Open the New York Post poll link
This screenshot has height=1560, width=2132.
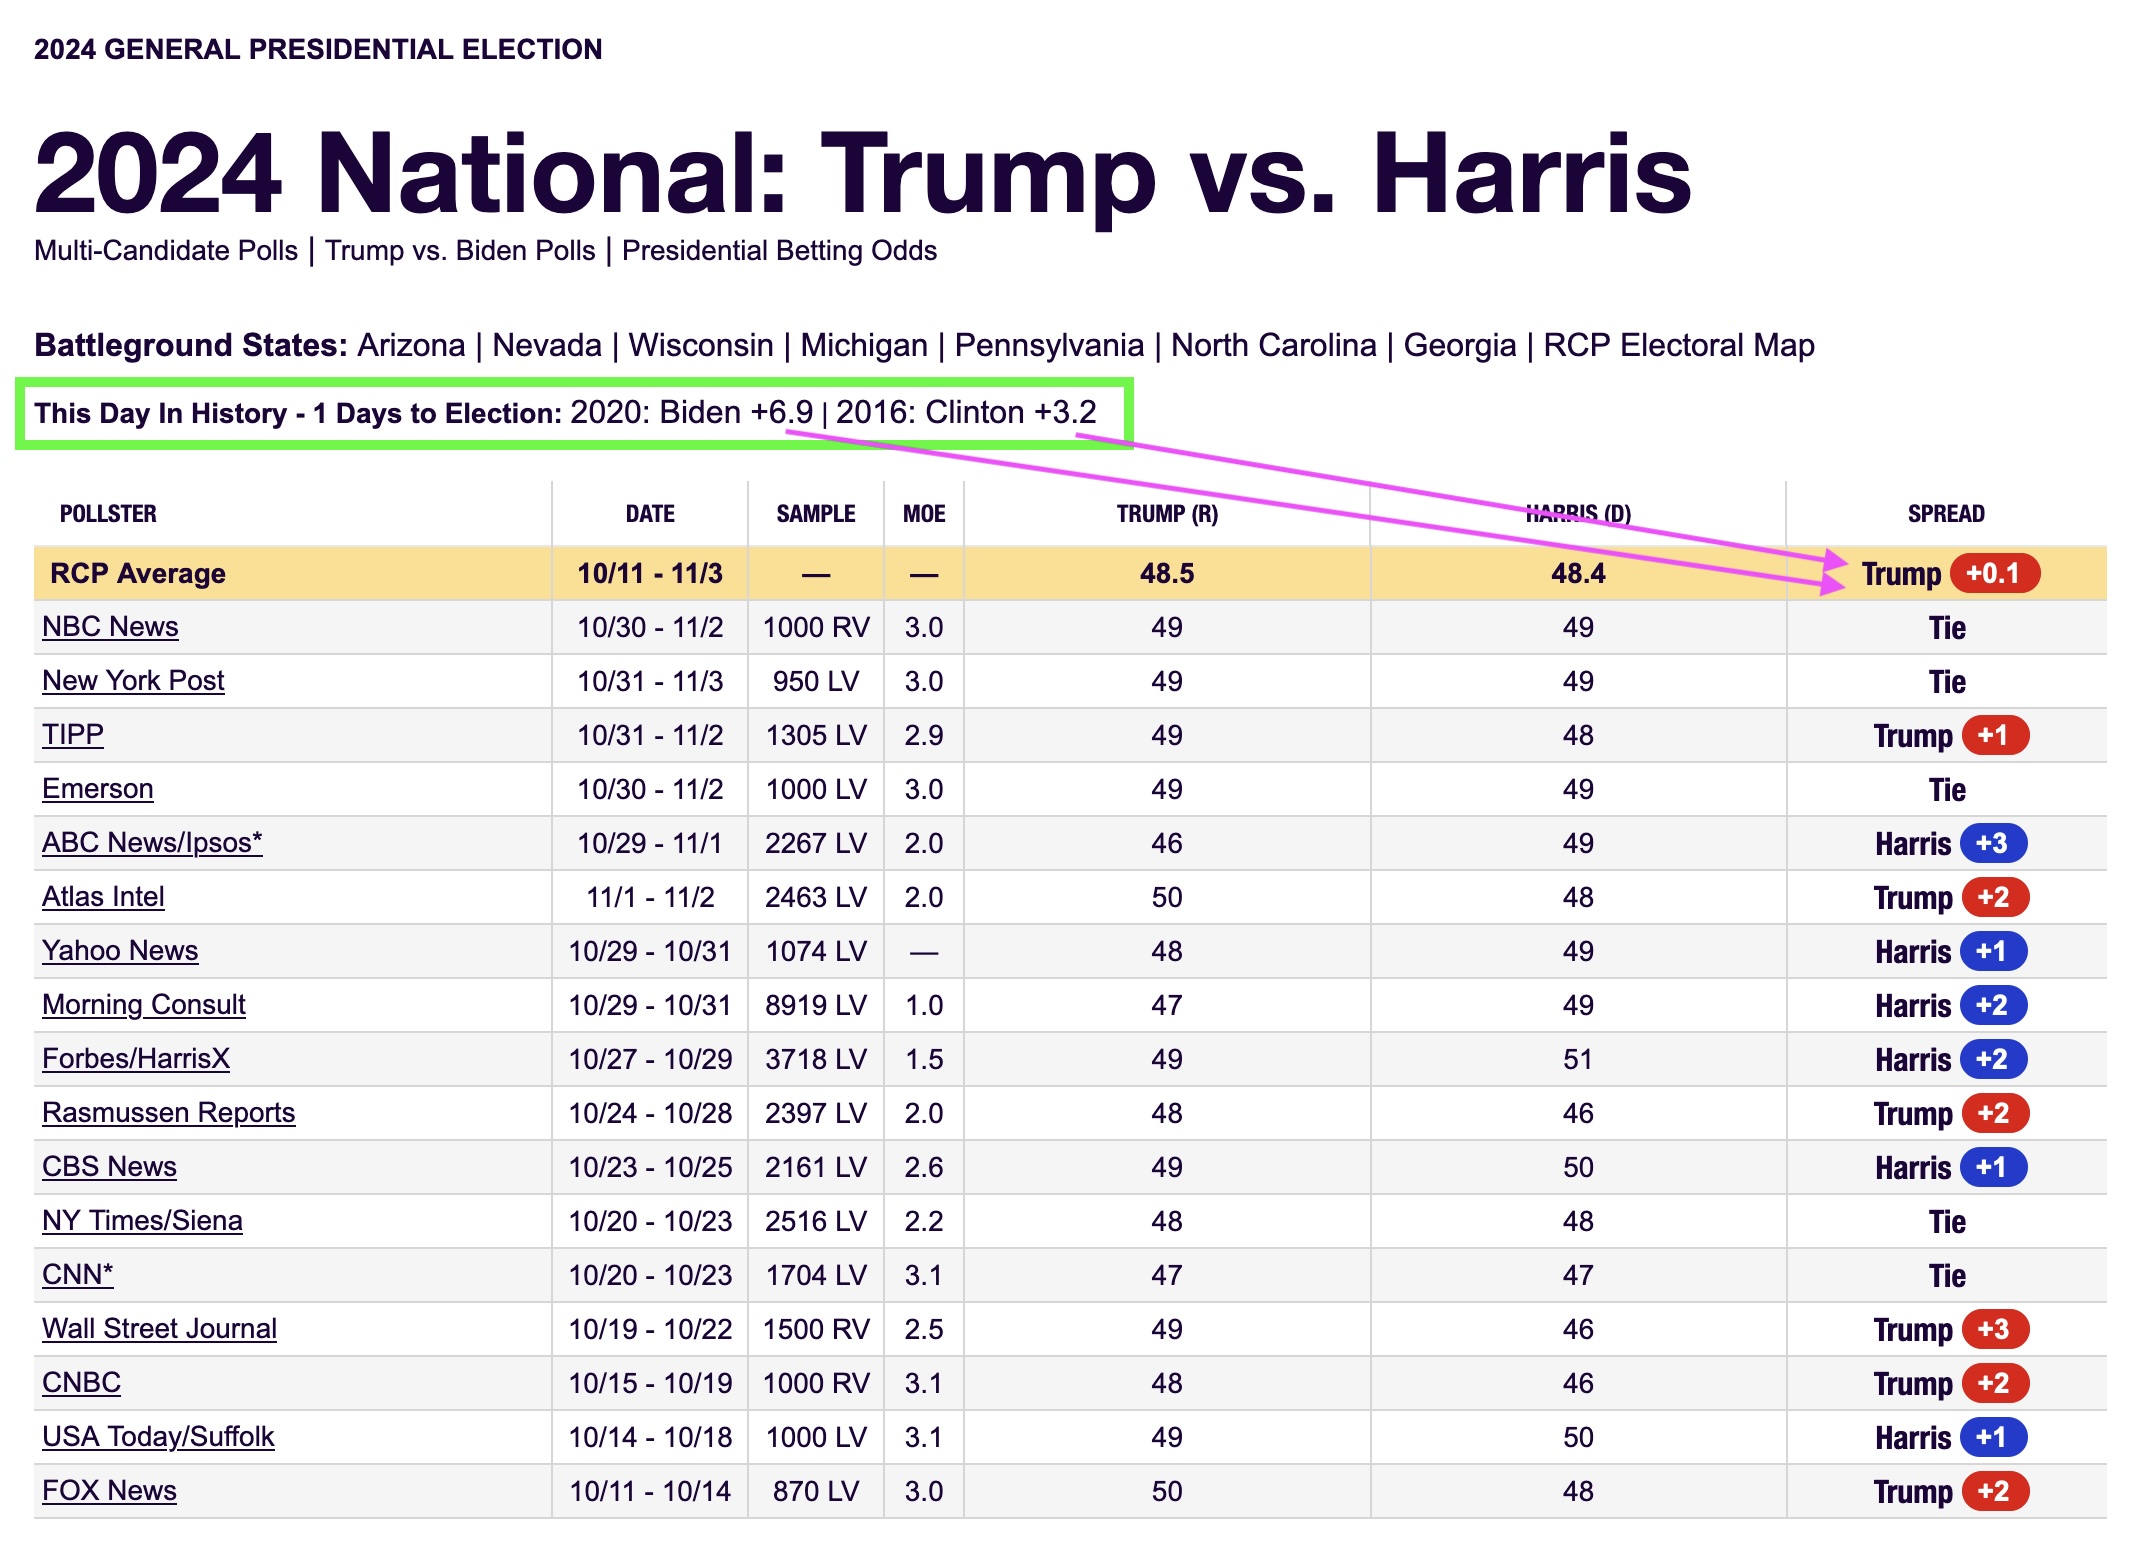pos(133,681)
